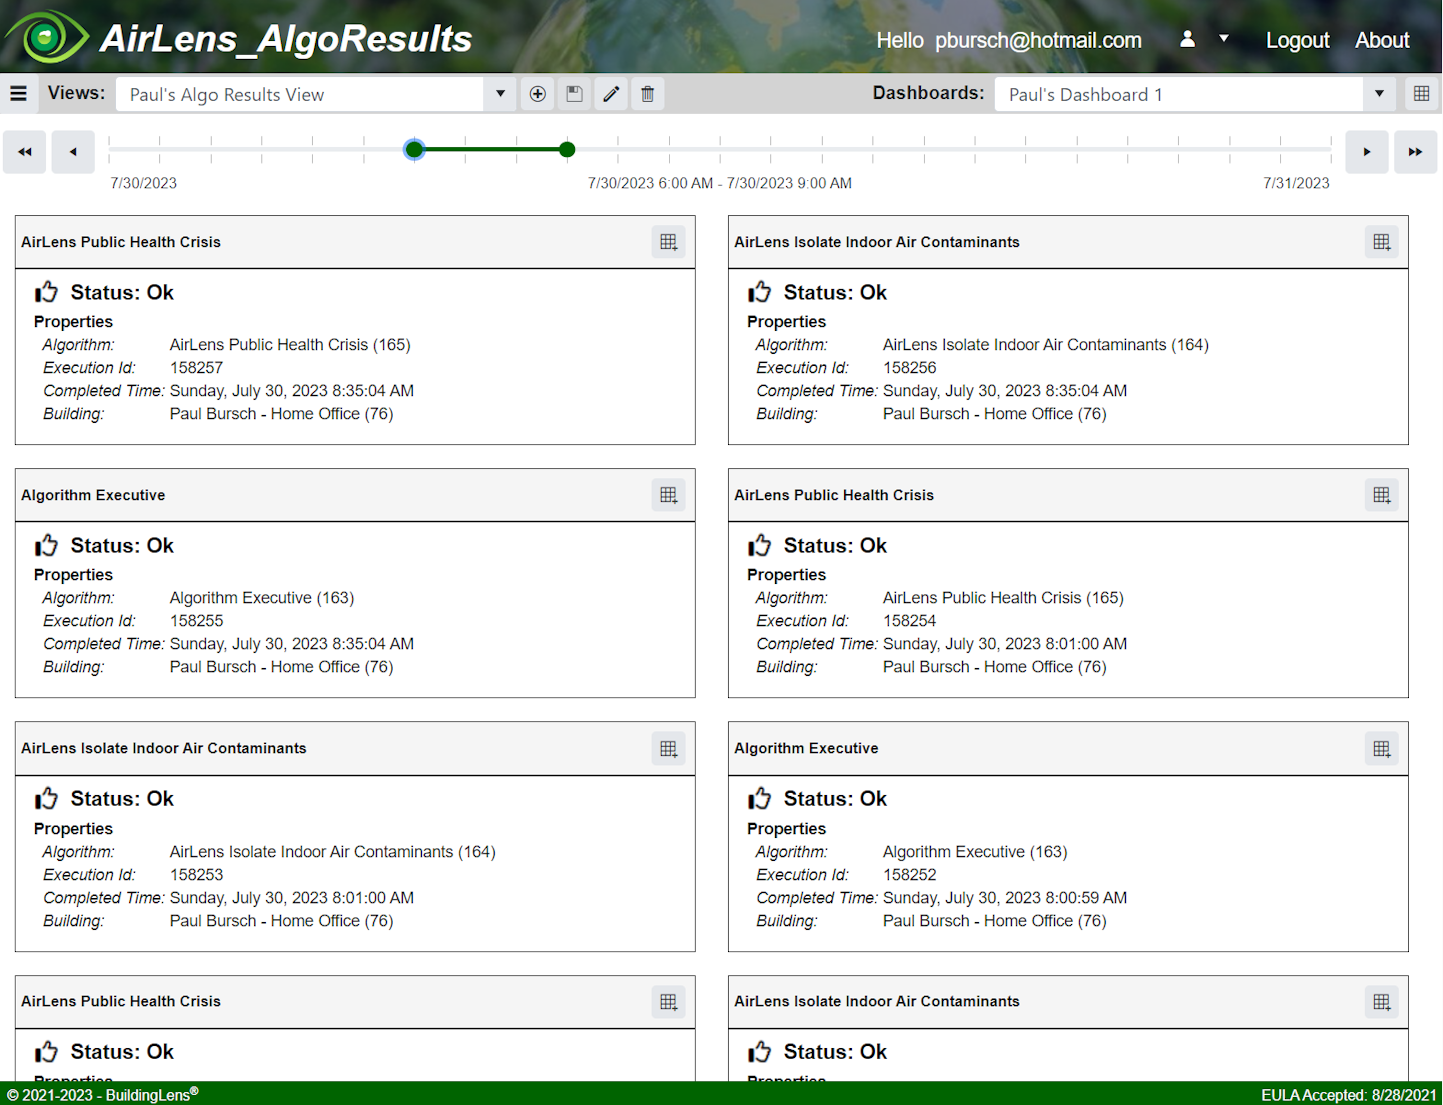1443x1105 pixels.
Task: Click the BuildingLens copyright footer text
Action: pos(103,1094)
